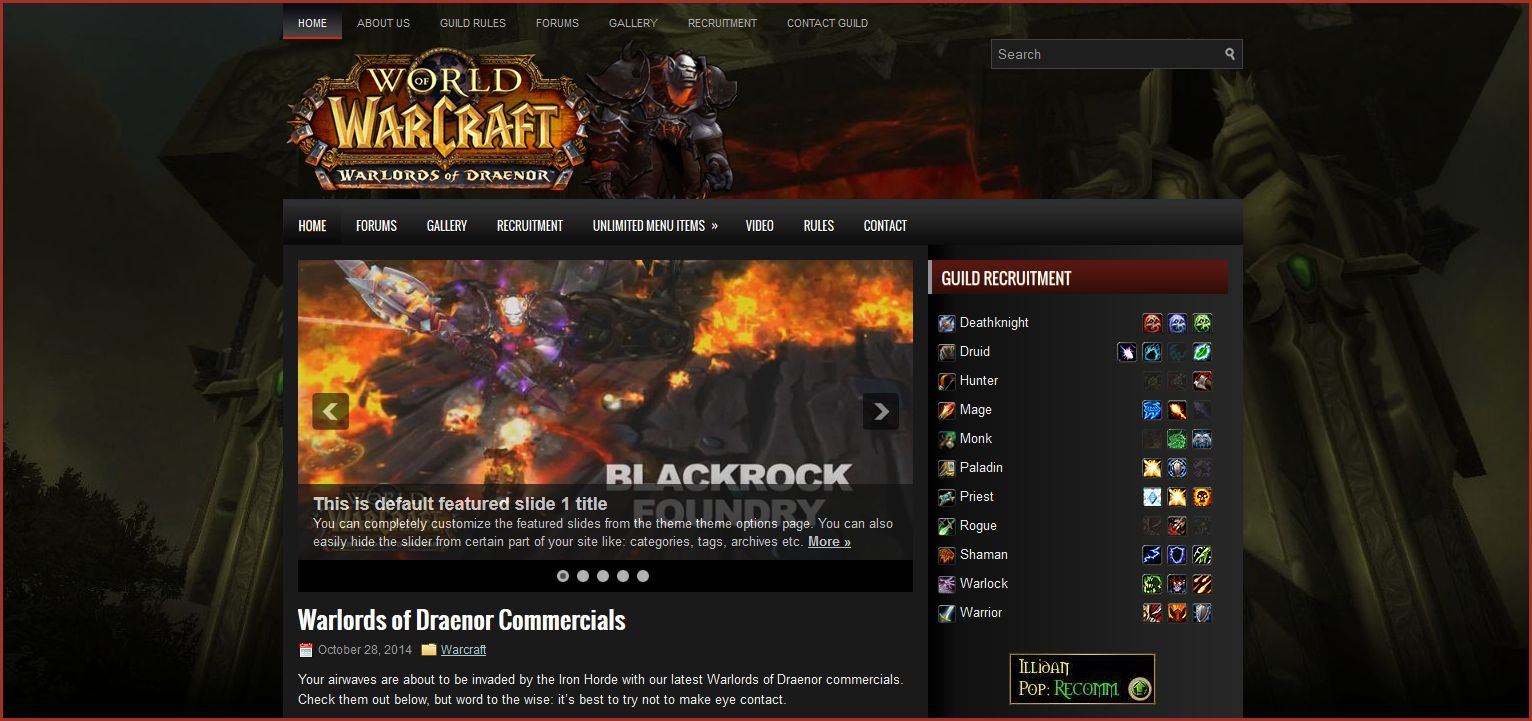Open Recruitment in the main navigation bar
The width and height of the screenshot is (1532, 721).
click(530, 226)
